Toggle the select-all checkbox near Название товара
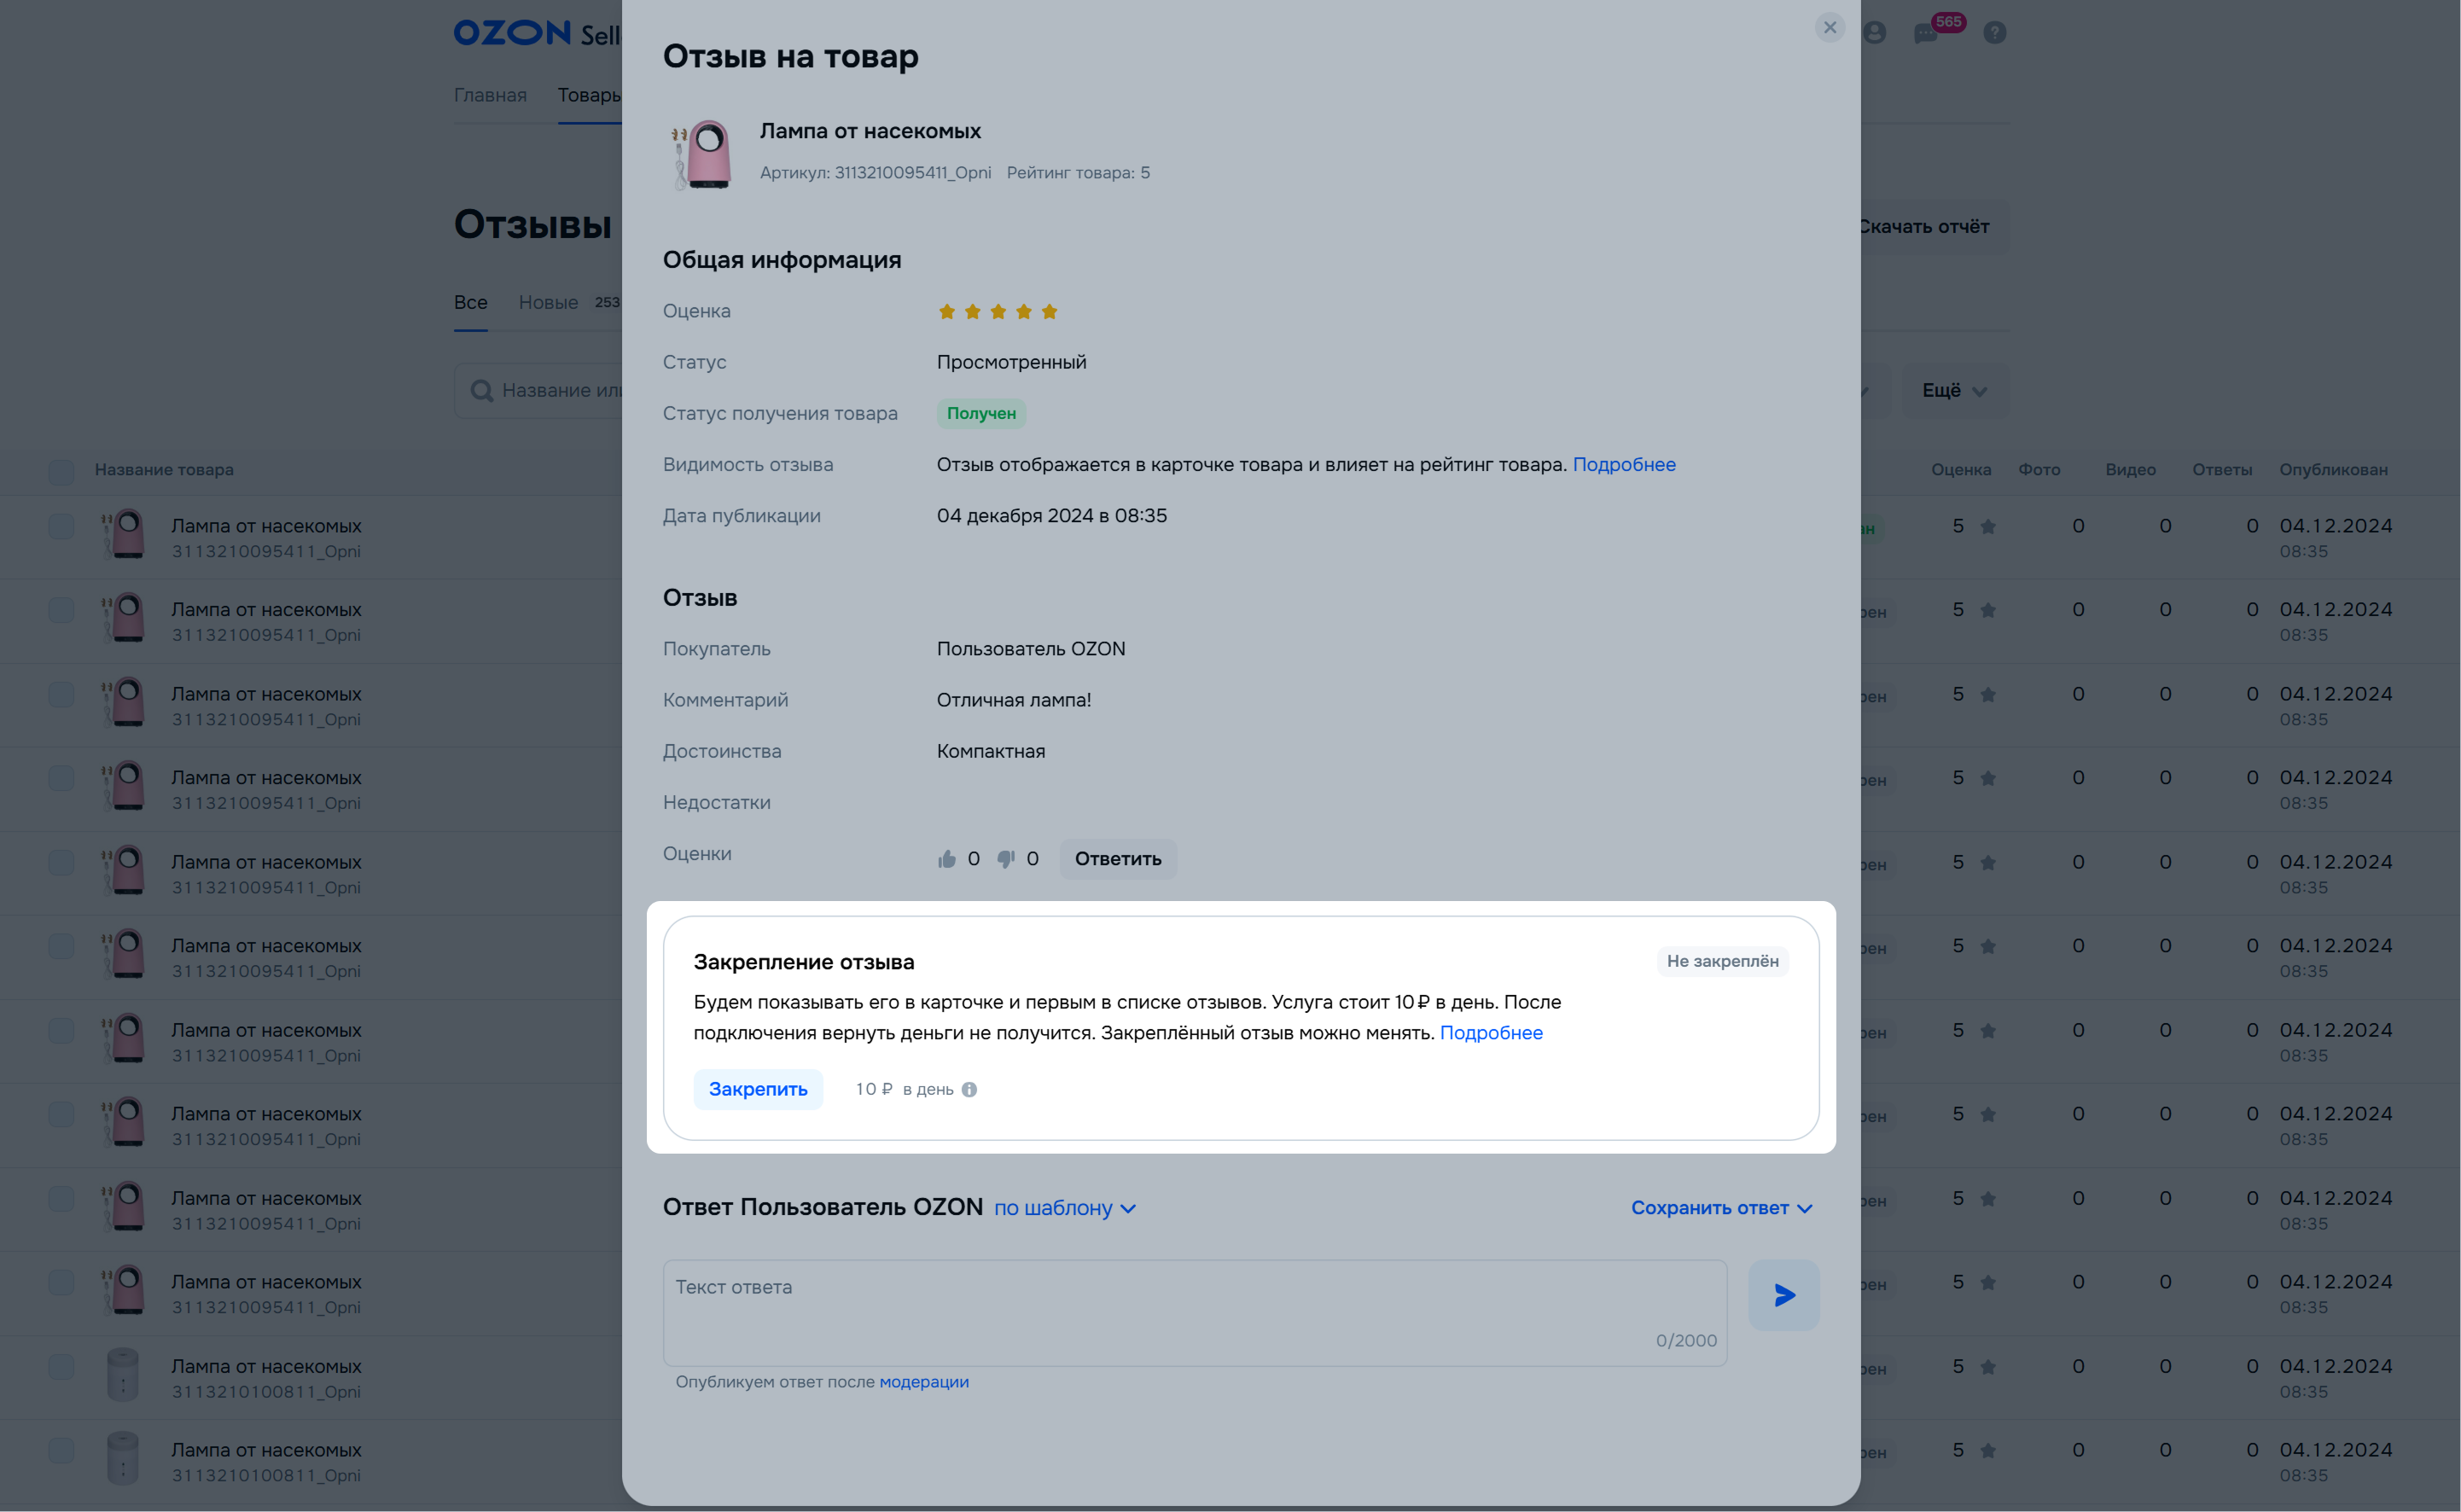The height and width of the screenshot is (1512, 2461). (61, 471)
